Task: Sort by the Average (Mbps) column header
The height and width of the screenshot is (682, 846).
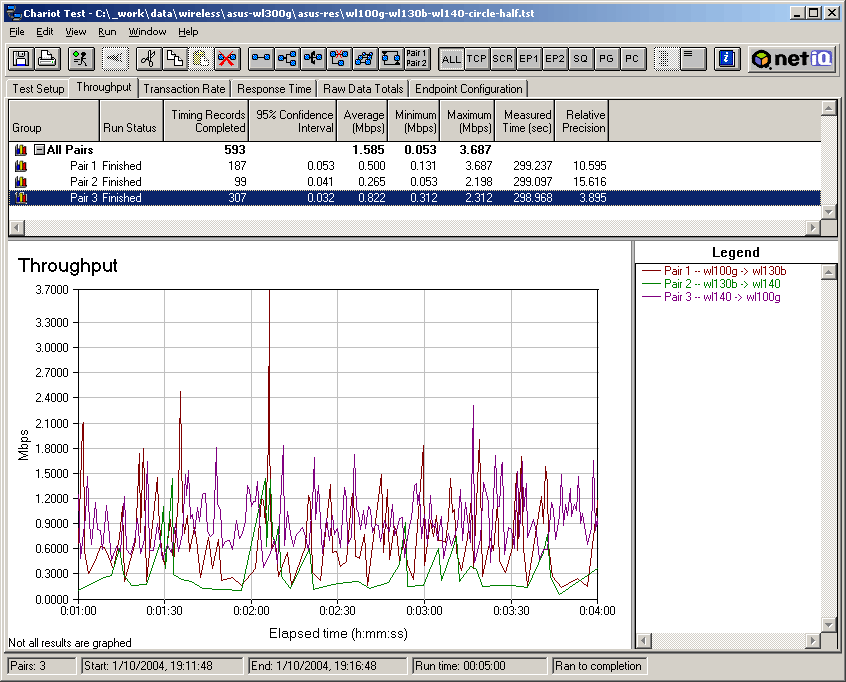Action: coord(363,122)
